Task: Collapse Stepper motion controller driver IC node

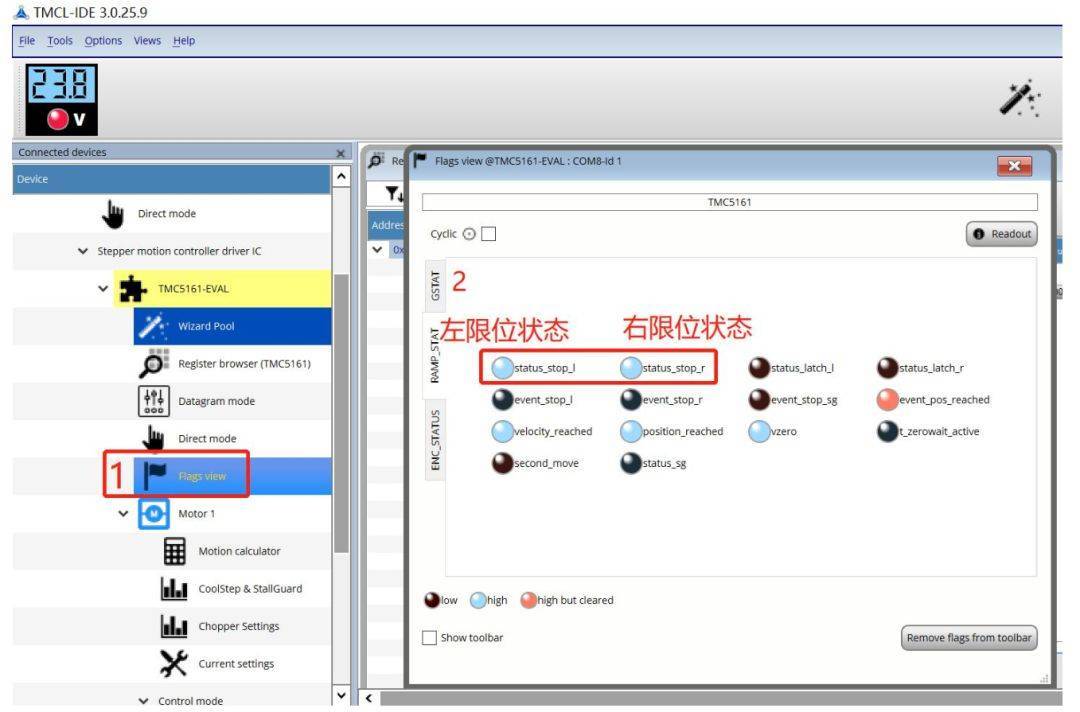Action: click(x=83, y=251)
